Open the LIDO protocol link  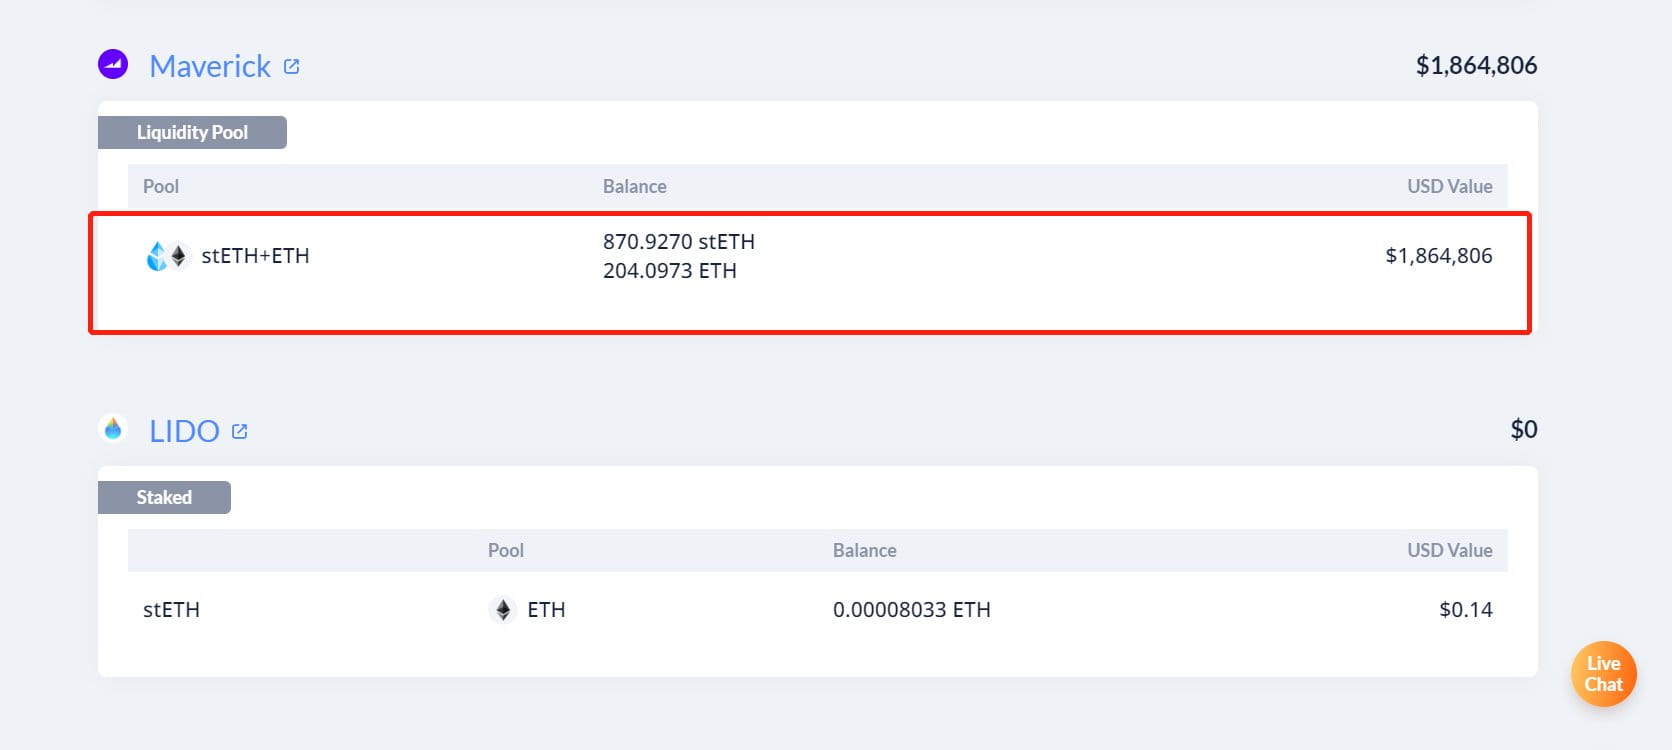click(x=184, y=431)
